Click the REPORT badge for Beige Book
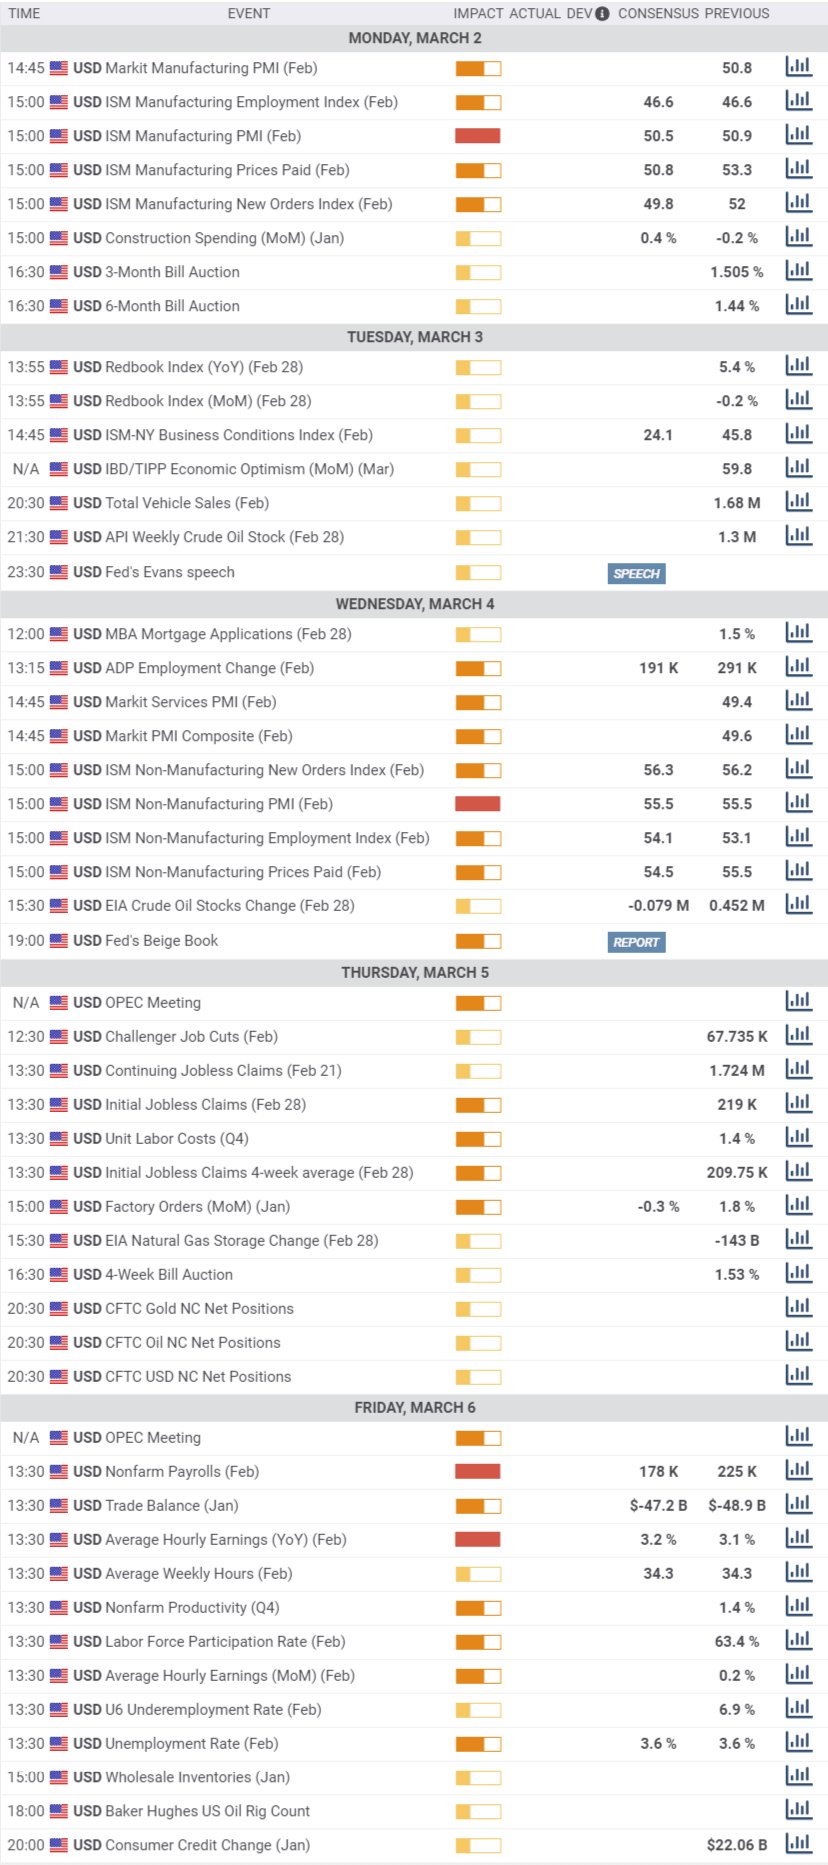828x1865 pixels. pyautogui.click(x=636, y=942)
